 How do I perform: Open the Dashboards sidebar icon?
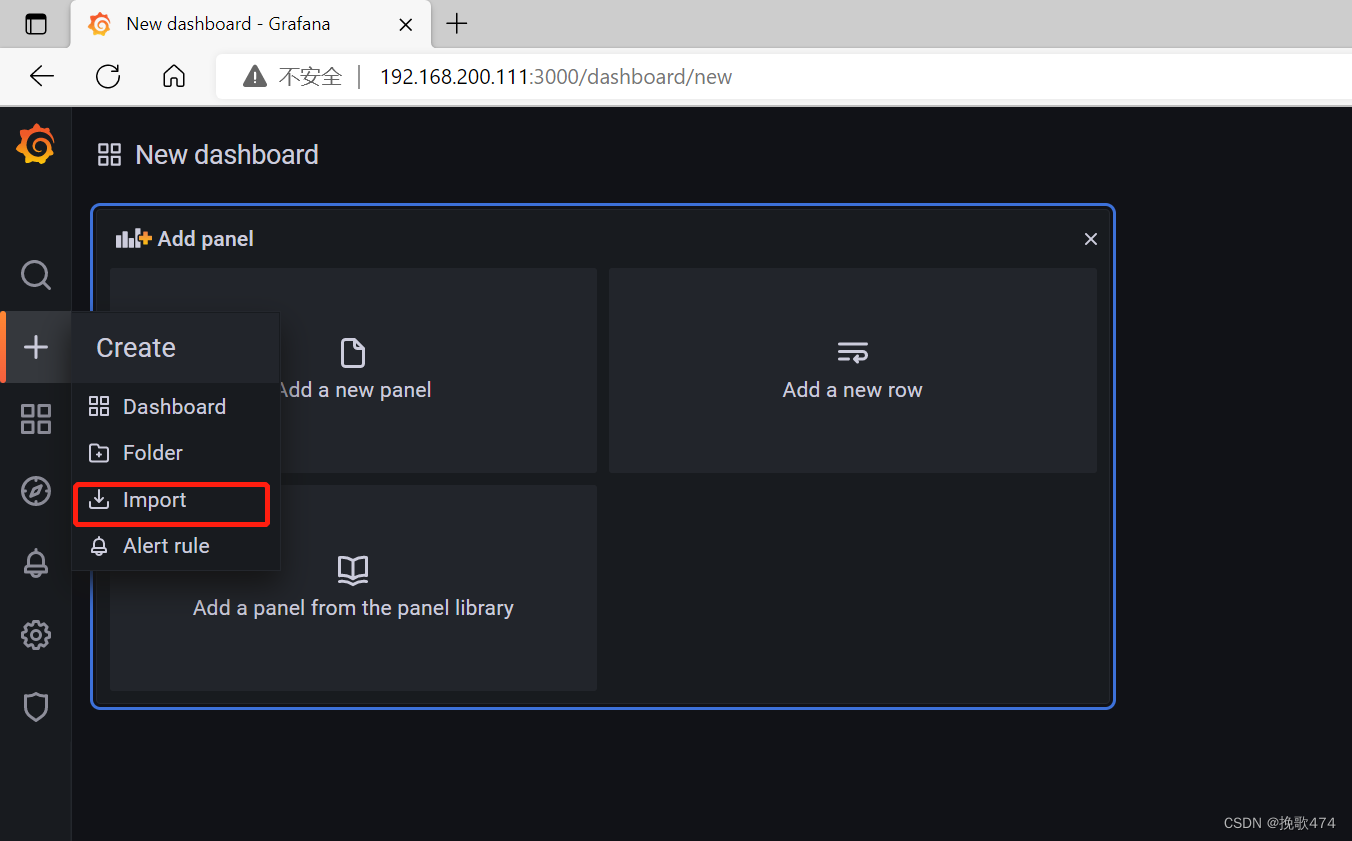tap(36, 419)
